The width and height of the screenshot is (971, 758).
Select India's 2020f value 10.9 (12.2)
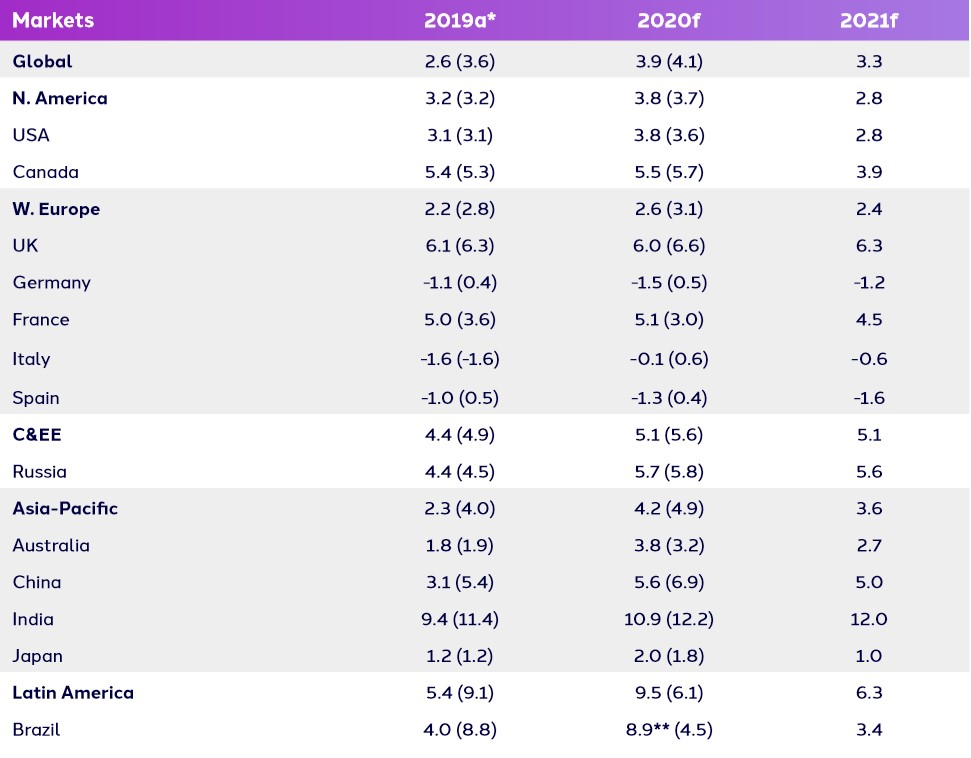pos(669,619)
